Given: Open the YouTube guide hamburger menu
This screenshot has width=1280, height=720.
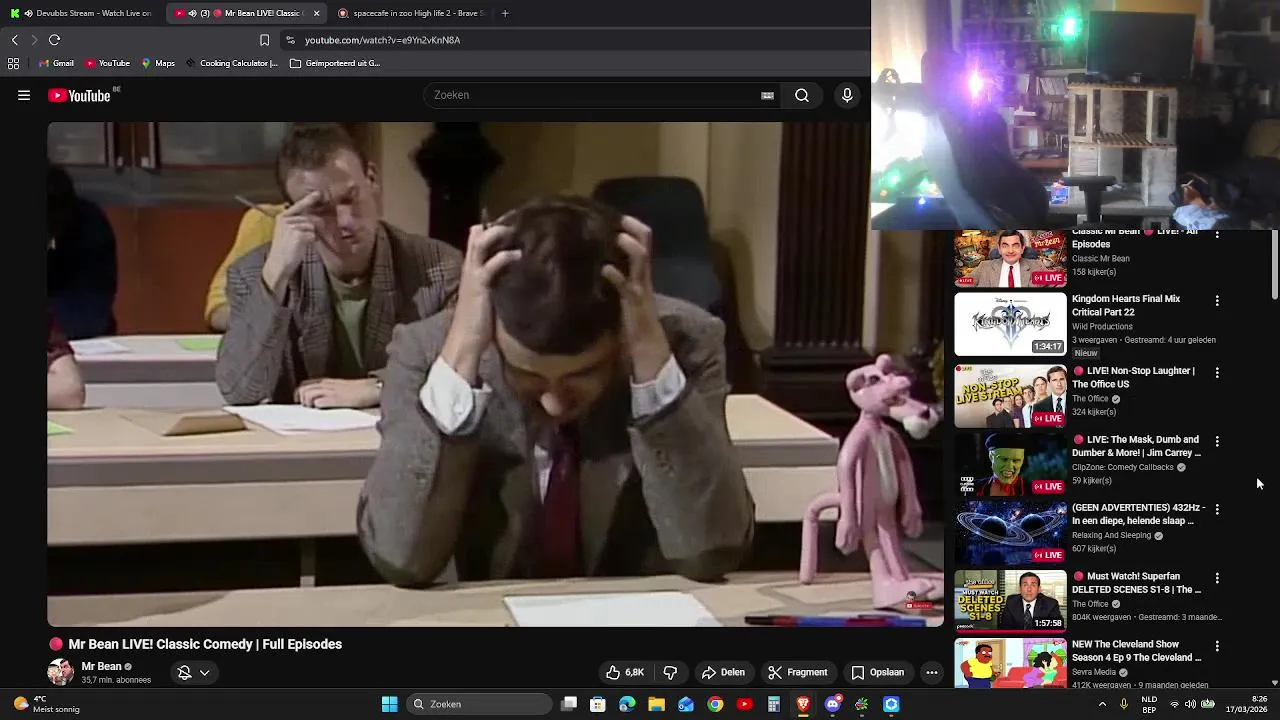Looking at the screenshot, I should [24, 95].
